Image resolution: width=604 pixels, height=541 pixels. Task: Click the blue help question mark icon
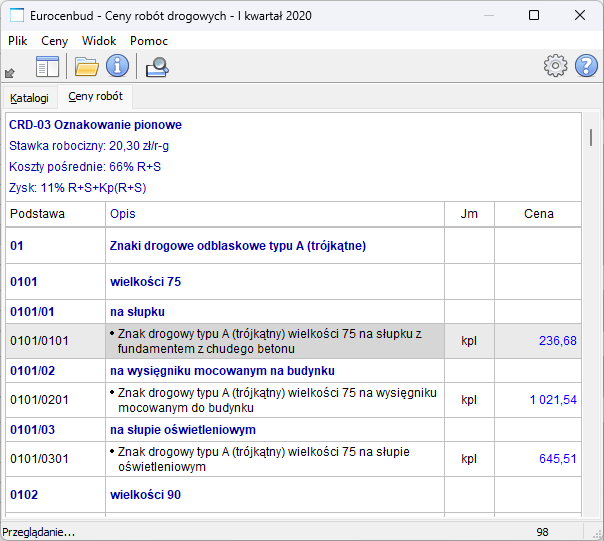[x=586, y=67]
